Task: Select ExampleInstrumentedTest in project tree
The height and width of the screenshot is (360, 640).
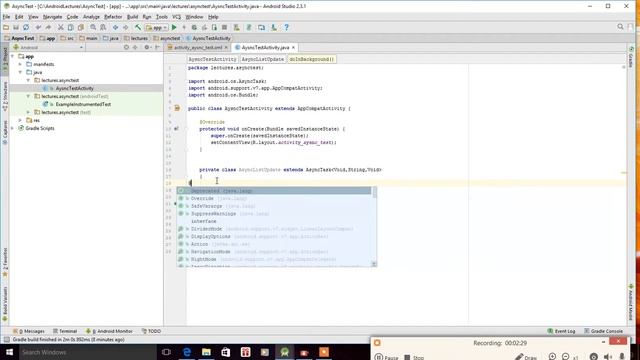Action: pyautogui.click(x=83, y=104)
